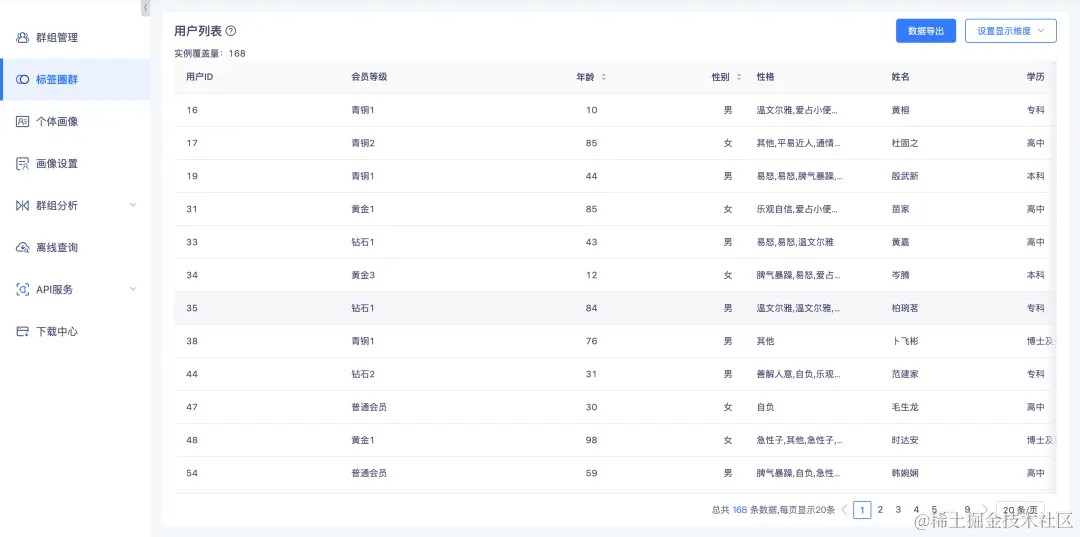
Task: Open 群组管理 menu item
Action: click(75, 38)
